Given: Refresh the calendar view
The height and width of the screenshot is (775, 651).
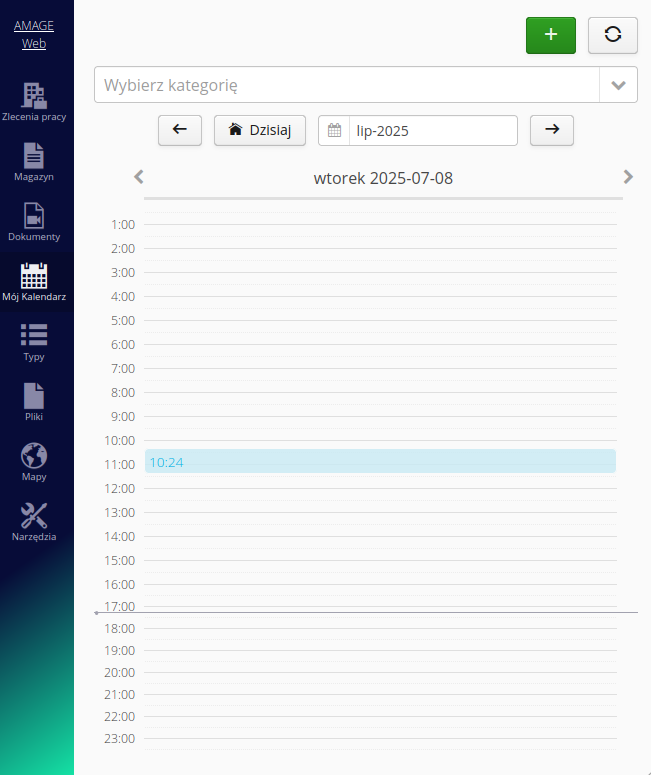Looking at the screenshot, I should pyautogui.click(x=613, y=35).
